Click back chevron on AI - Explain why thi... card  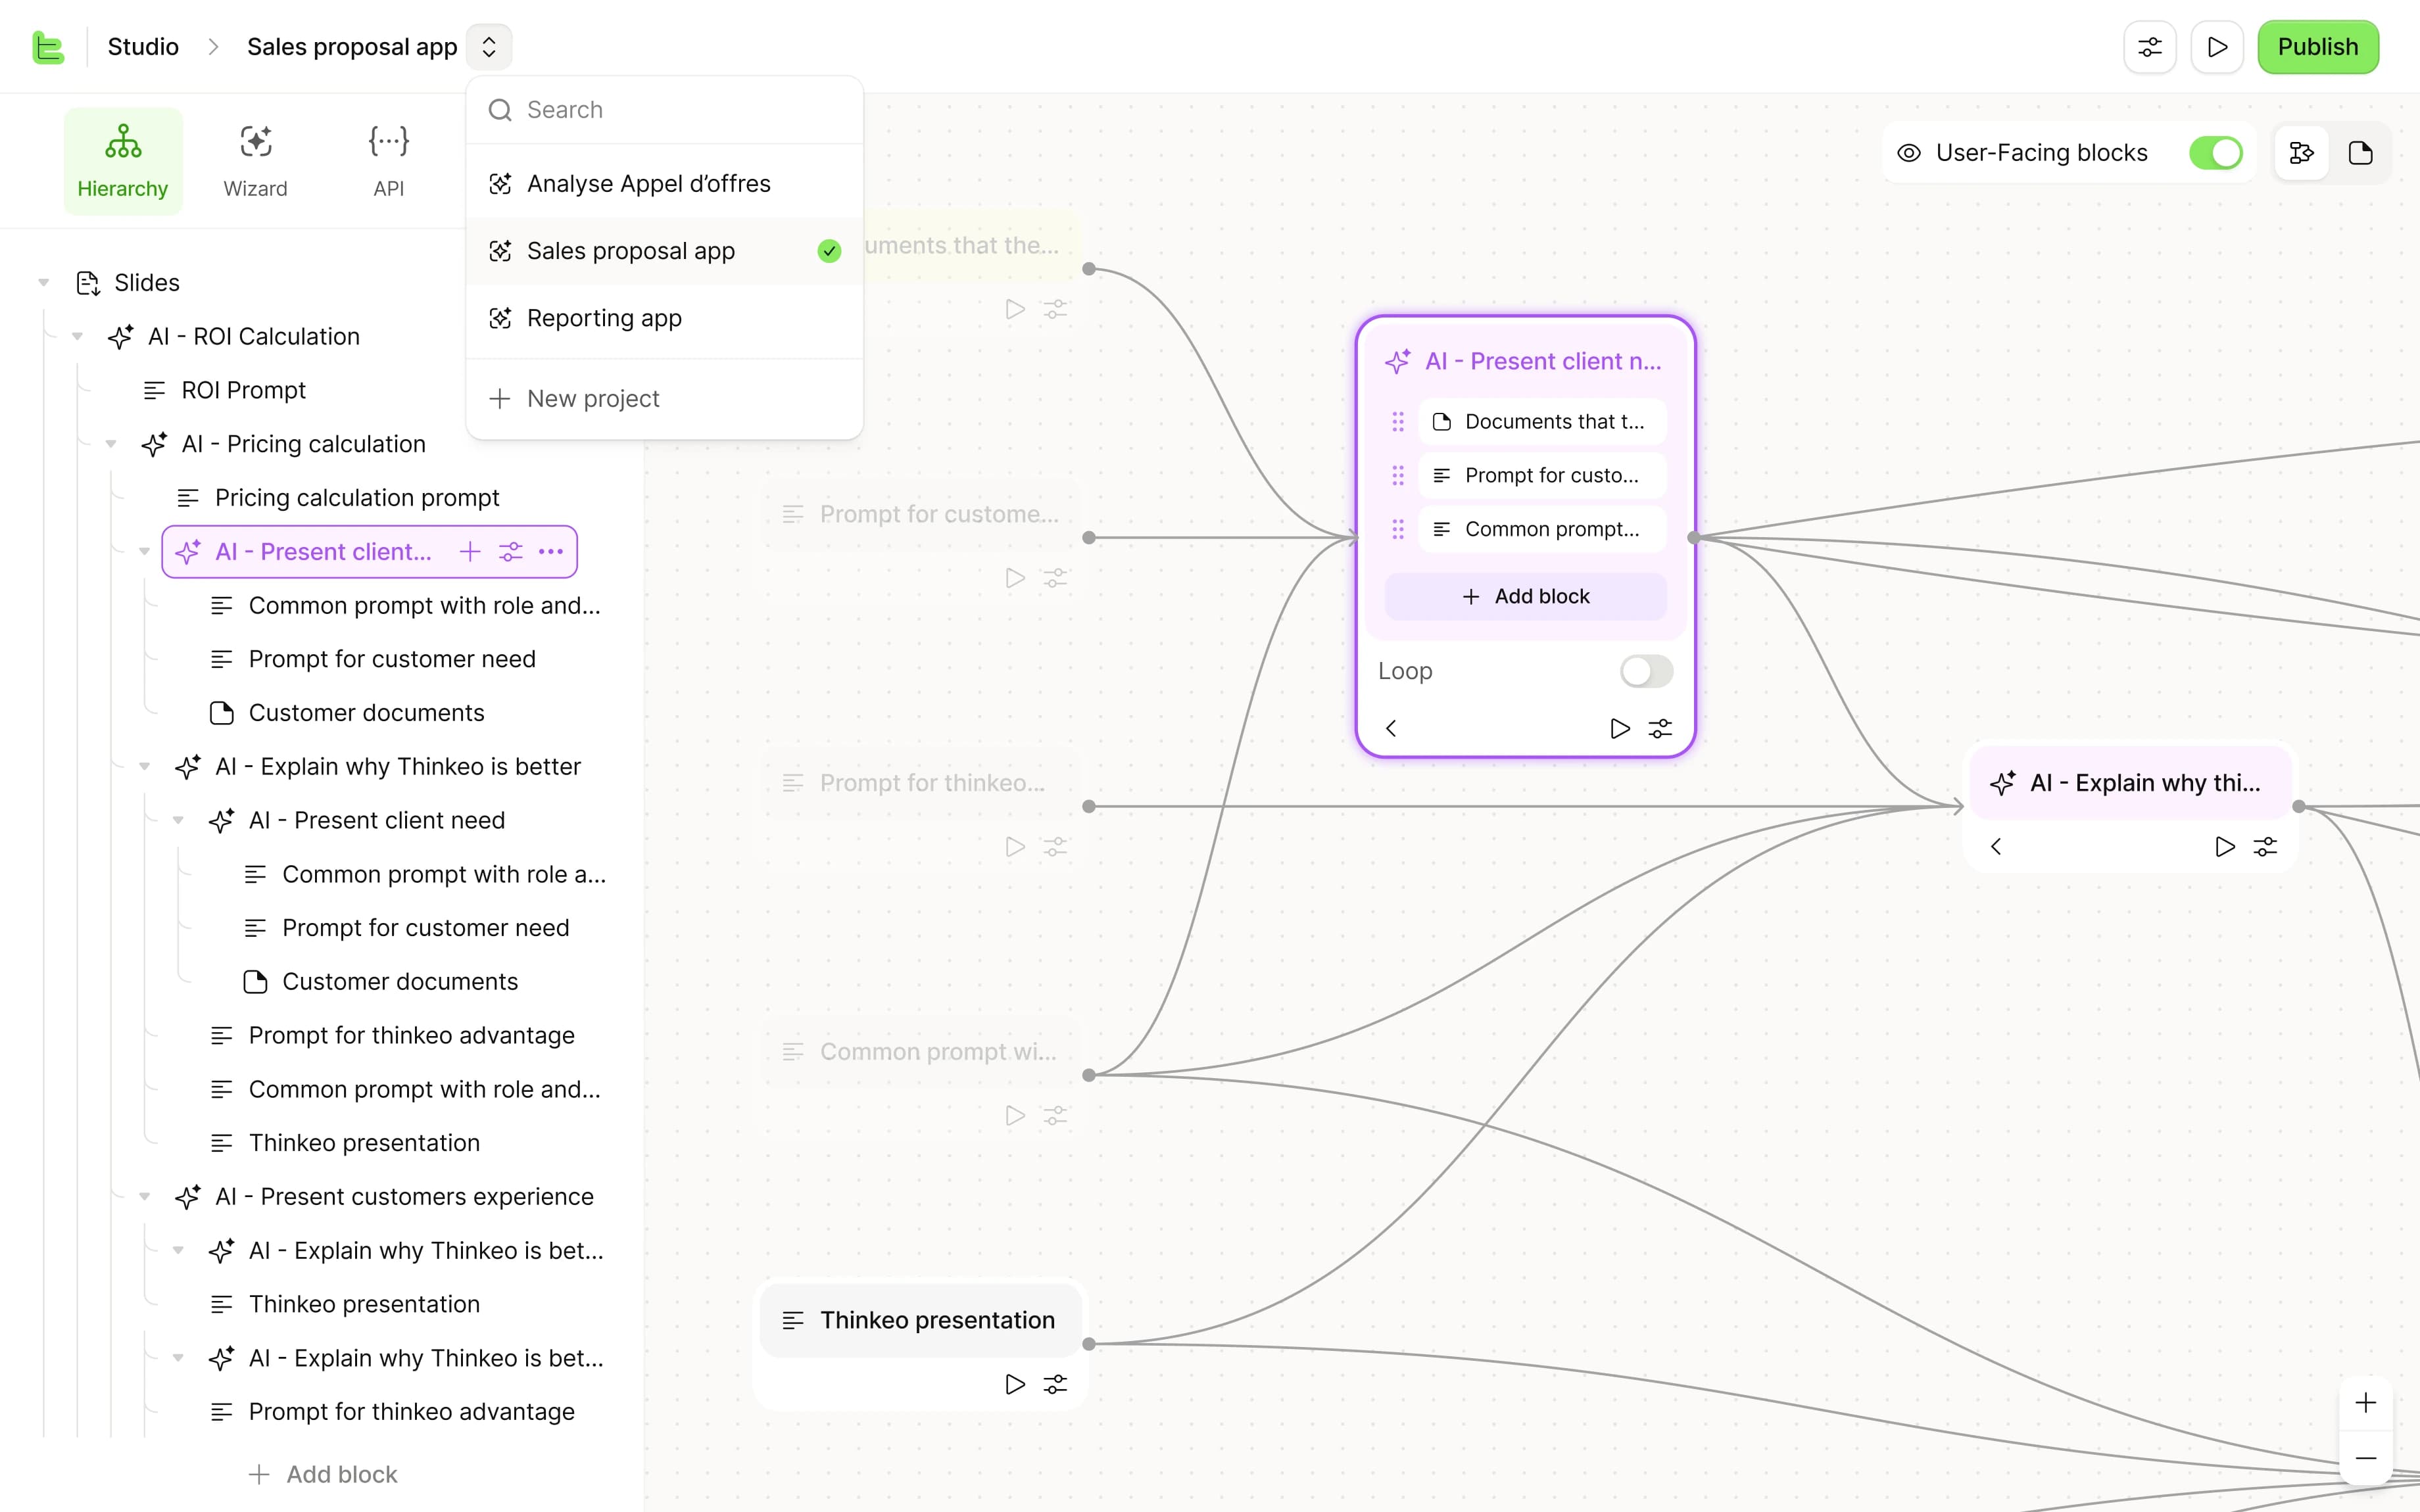point(1996,848)
